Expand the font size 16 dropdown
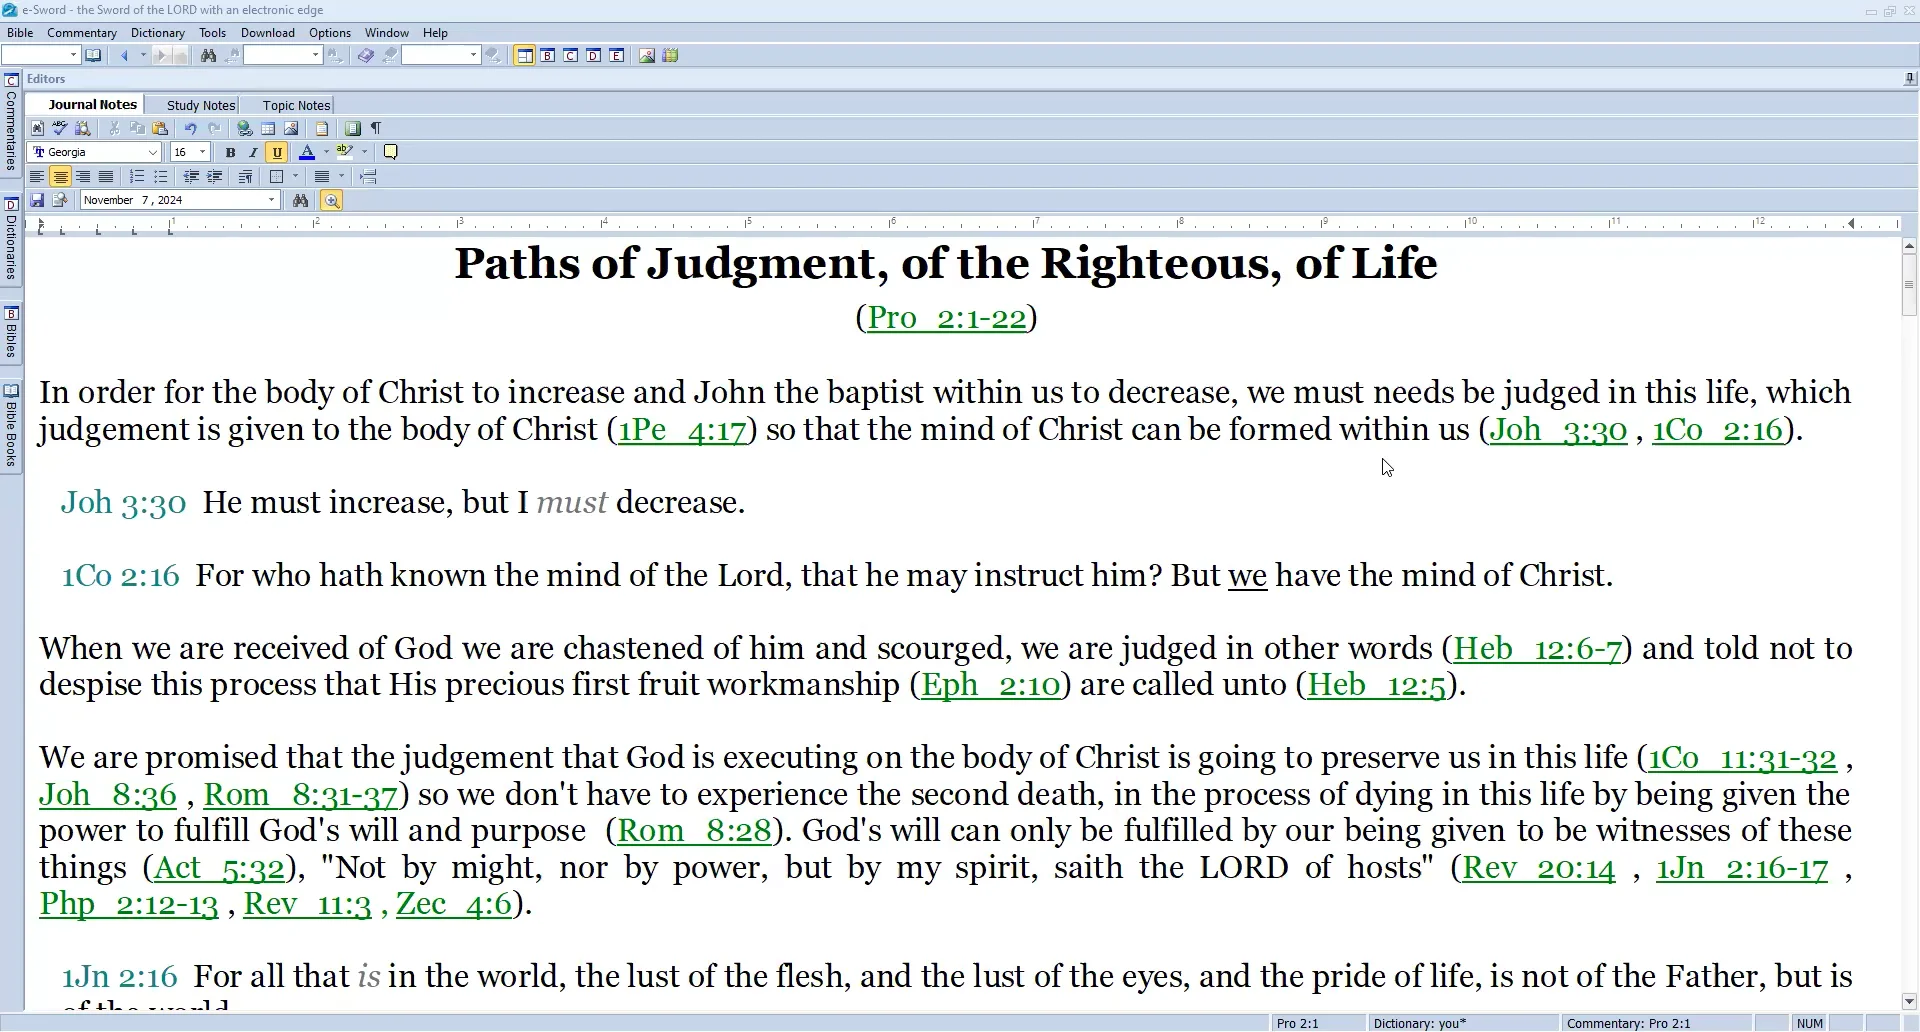This screenshot has height=1032, width=1920. [x=201, y=152]
